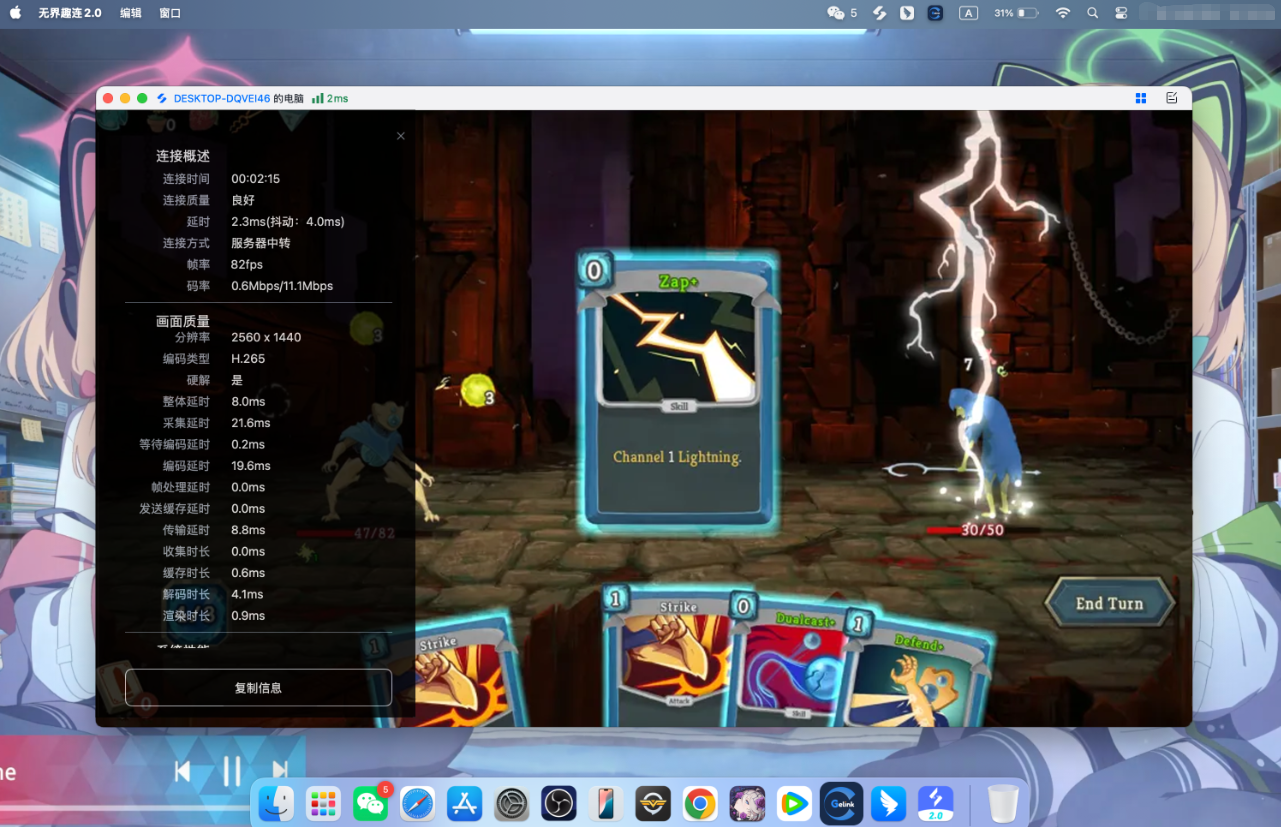Viewport: 1281px width, 827px height.
Task: Select the Zap+ card in the center
Action: tap(678, 388)
